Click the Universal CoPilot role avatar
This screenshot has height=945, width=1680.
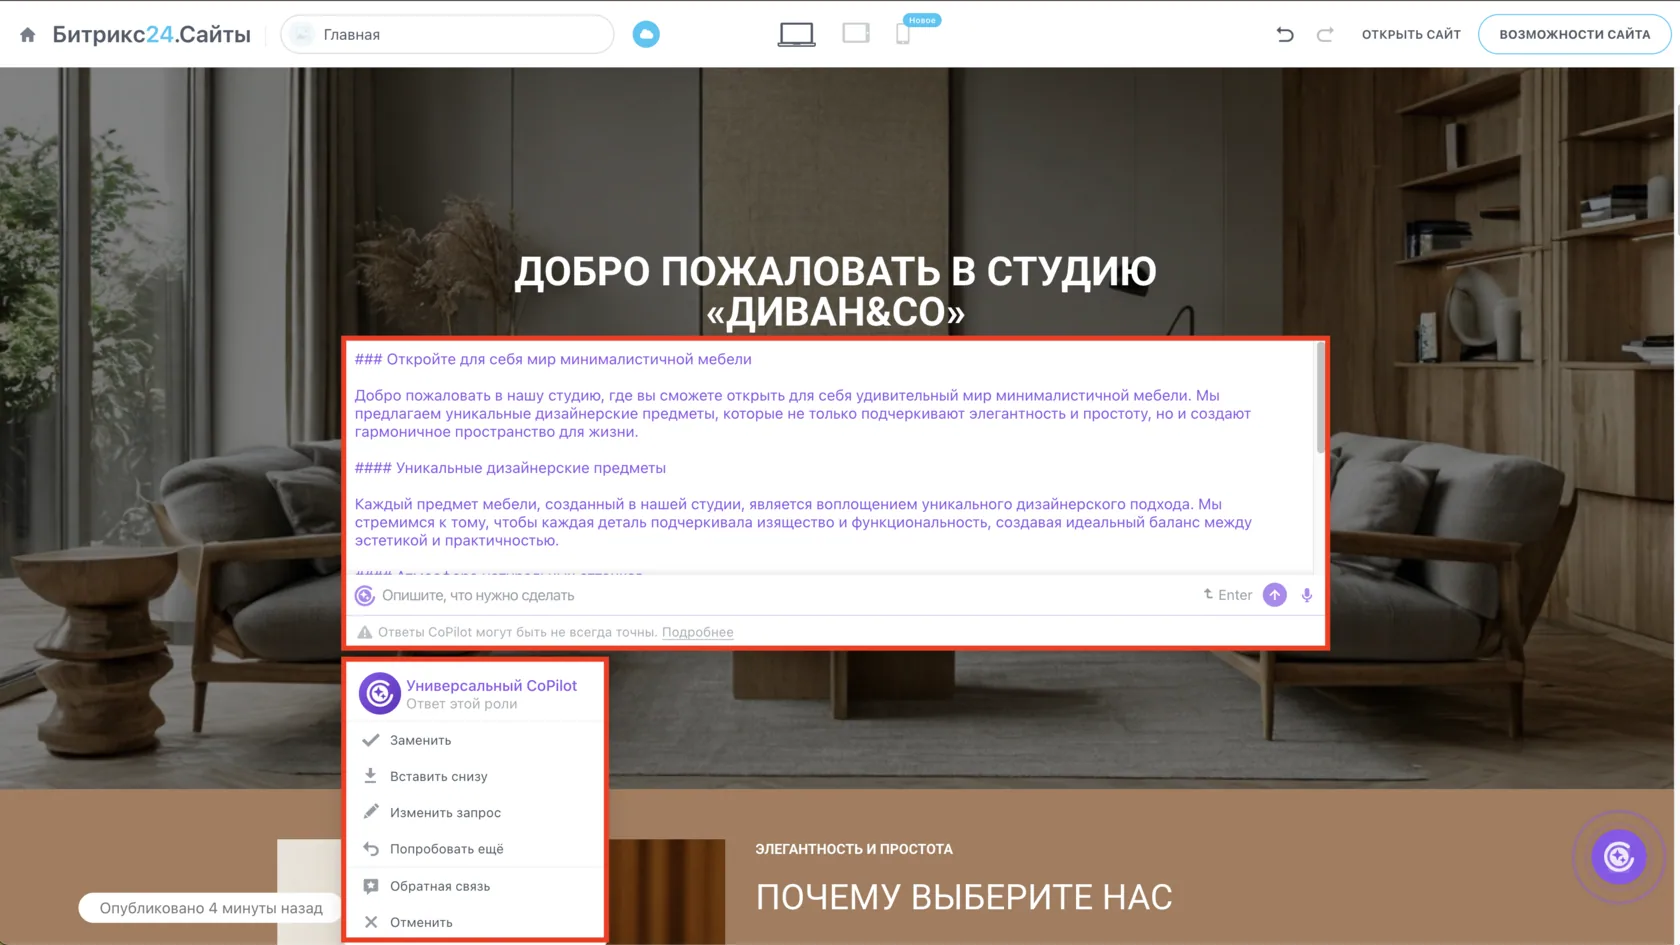[x=380, y=693]
